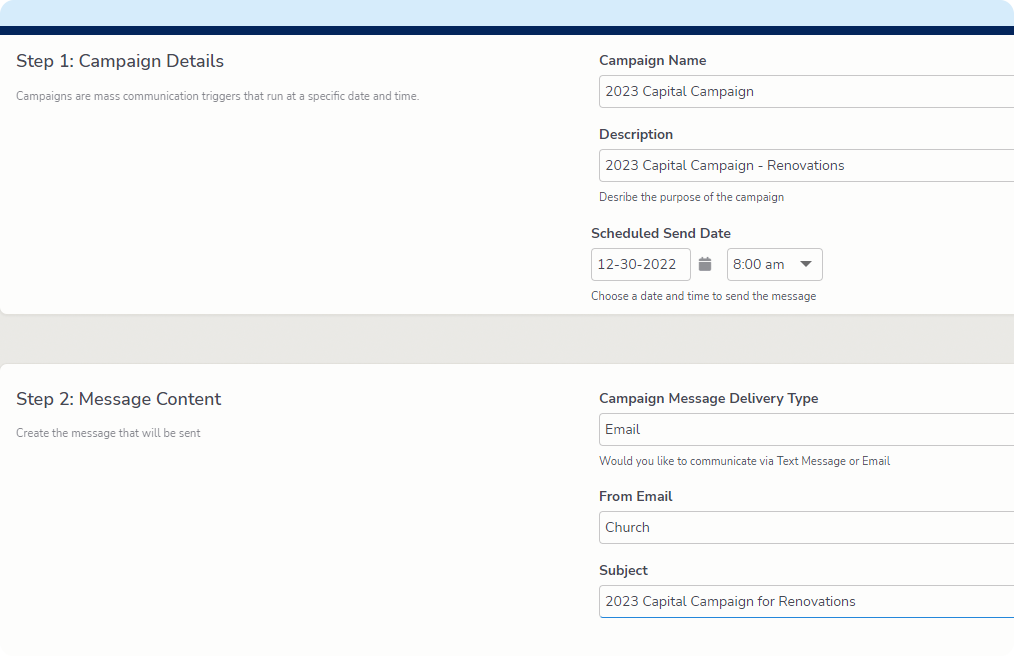Click the Step 2: Message Content heading
Viewport: 1014px width, 656px height.
pyautogui.click(x=118, y=399)
